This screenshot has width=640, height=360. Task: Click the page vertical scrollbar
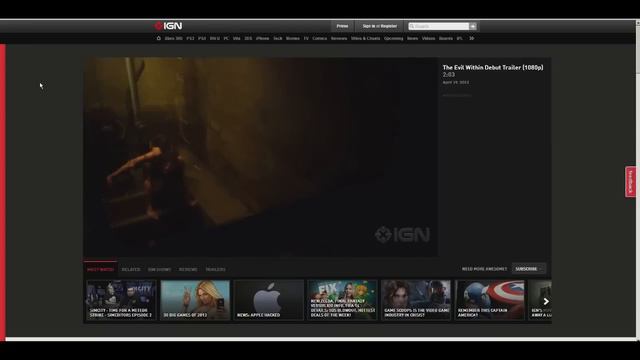click(x=638, y=180)
